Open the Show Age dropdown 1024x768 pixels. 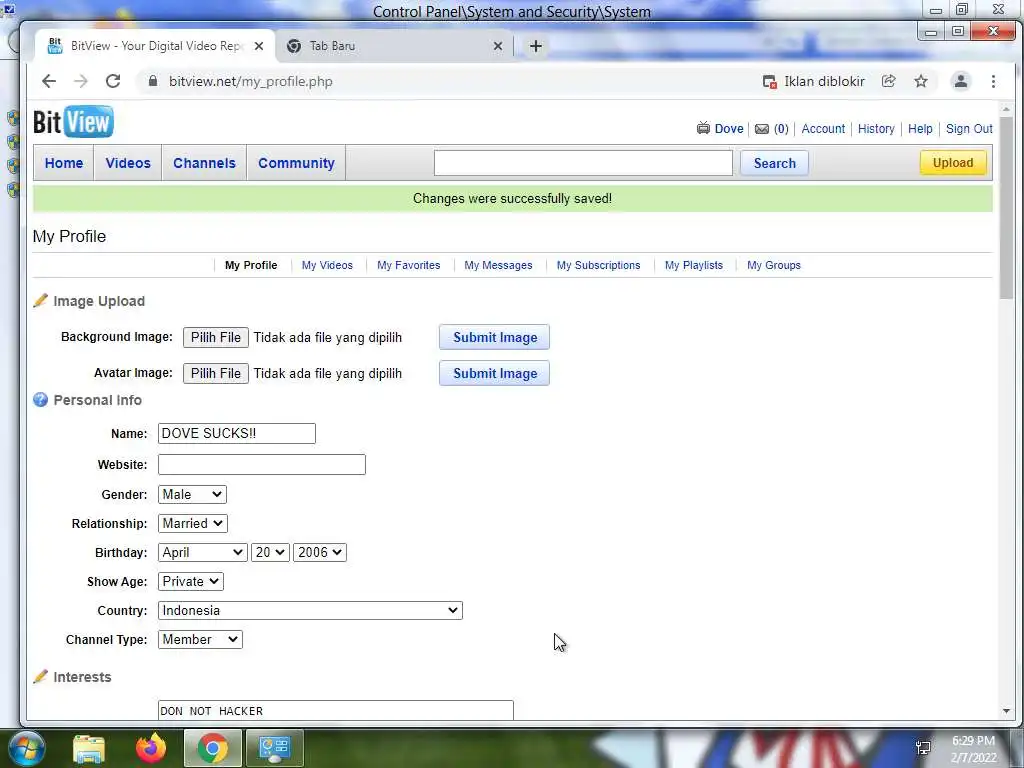[x=191, y=581]
